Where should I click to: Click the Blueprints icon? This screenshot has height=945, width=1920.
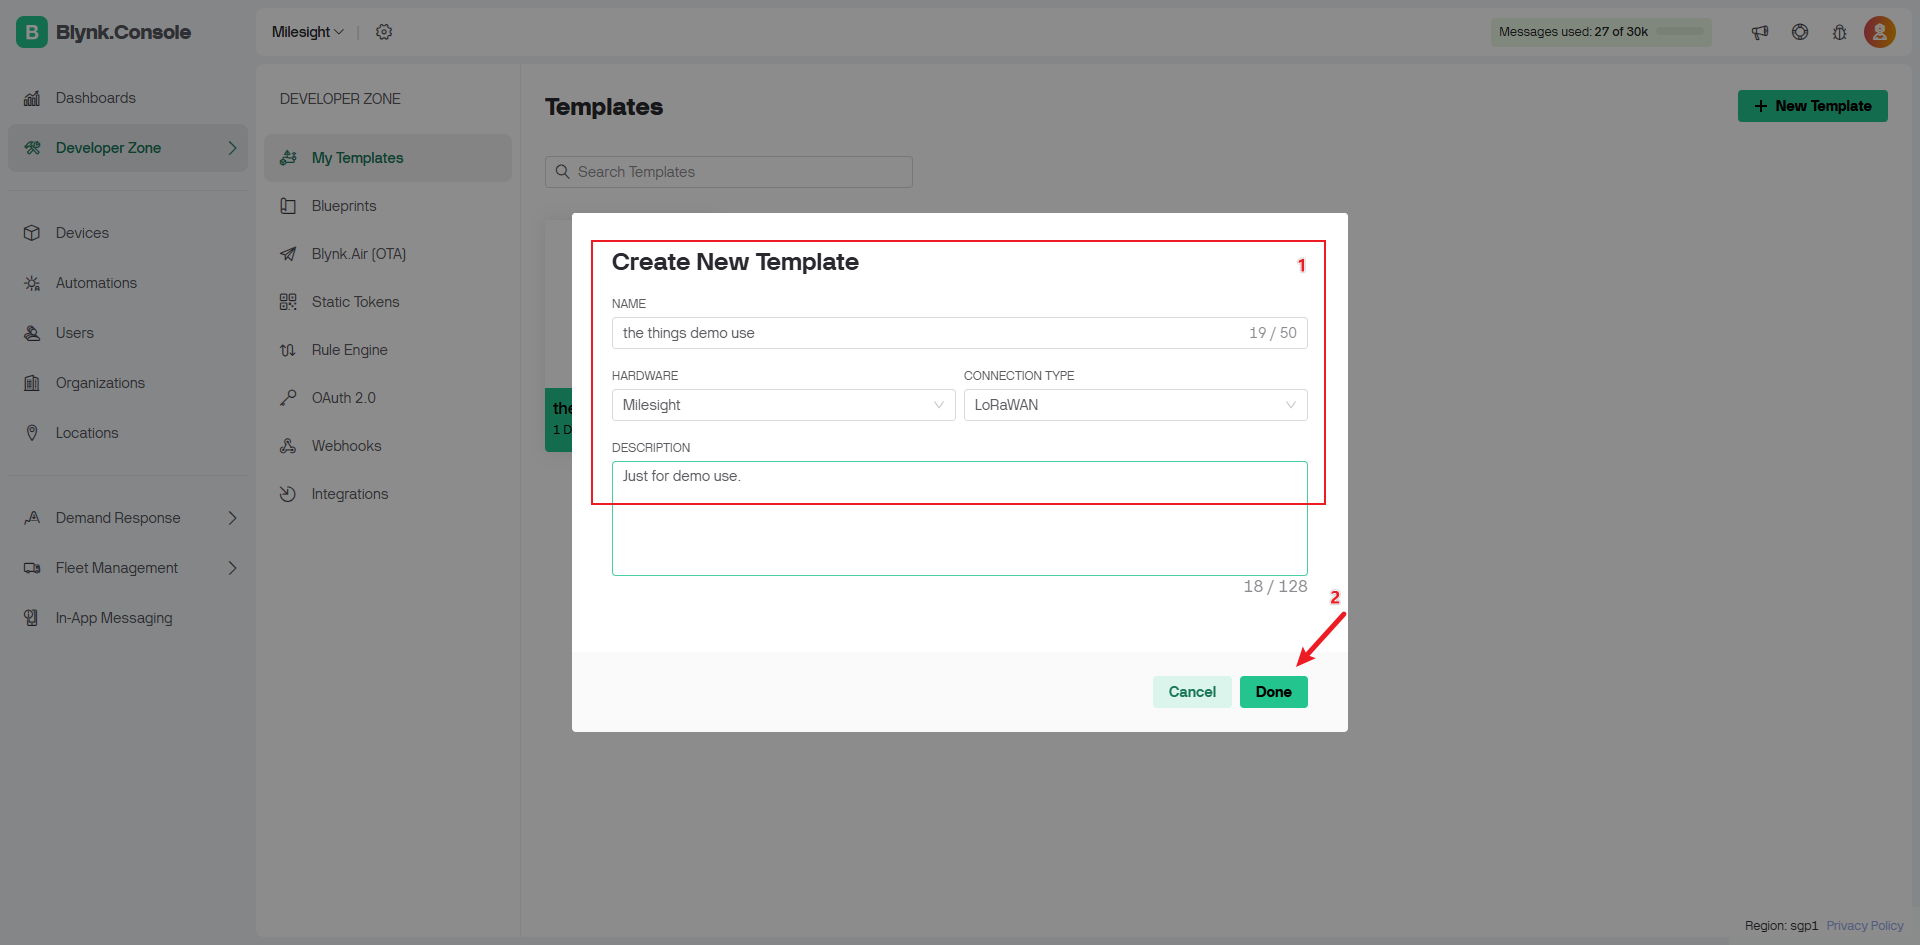(288, 206)
